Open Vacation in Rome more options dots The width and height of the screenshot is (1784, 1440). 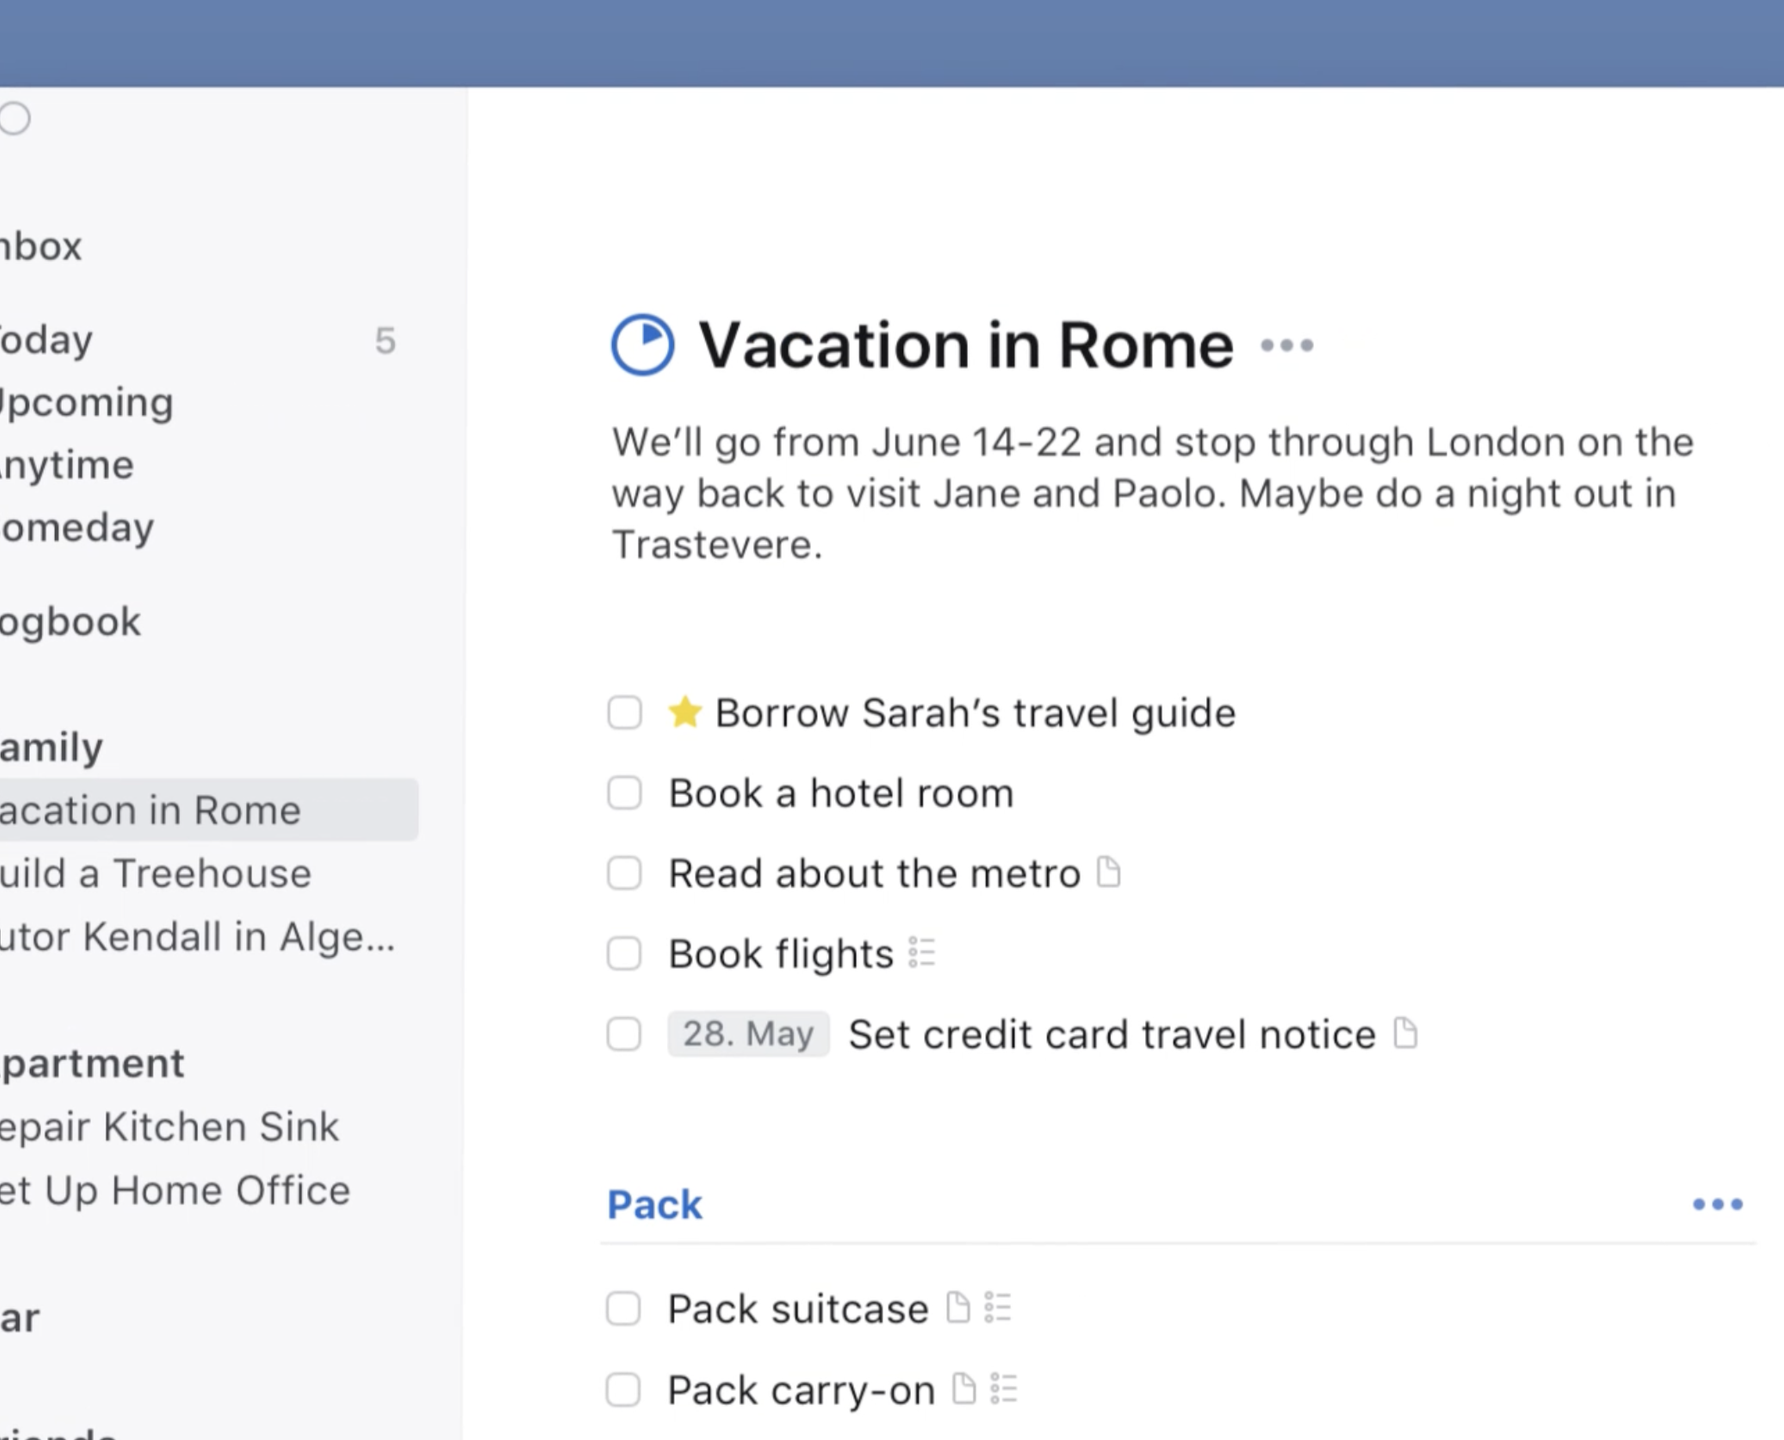pos(1287,346)
